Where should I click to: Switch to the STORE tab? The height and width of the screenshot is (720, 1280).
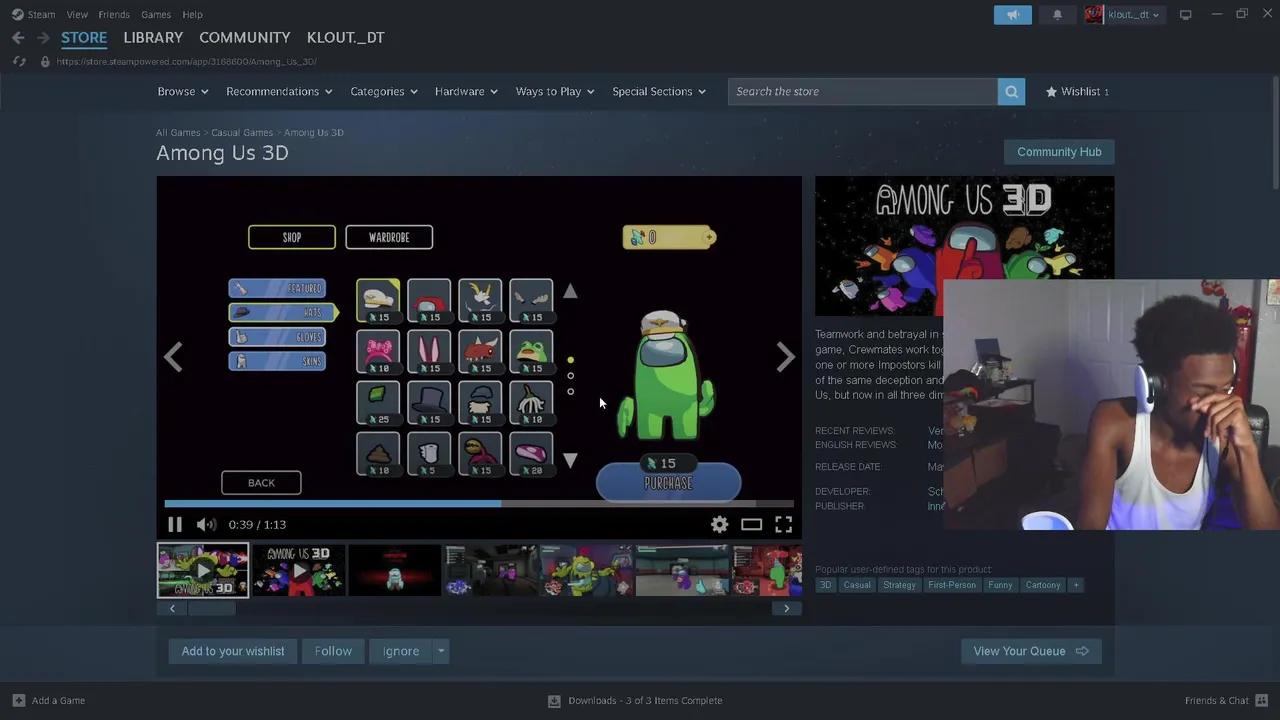click(x=84, y=37)
